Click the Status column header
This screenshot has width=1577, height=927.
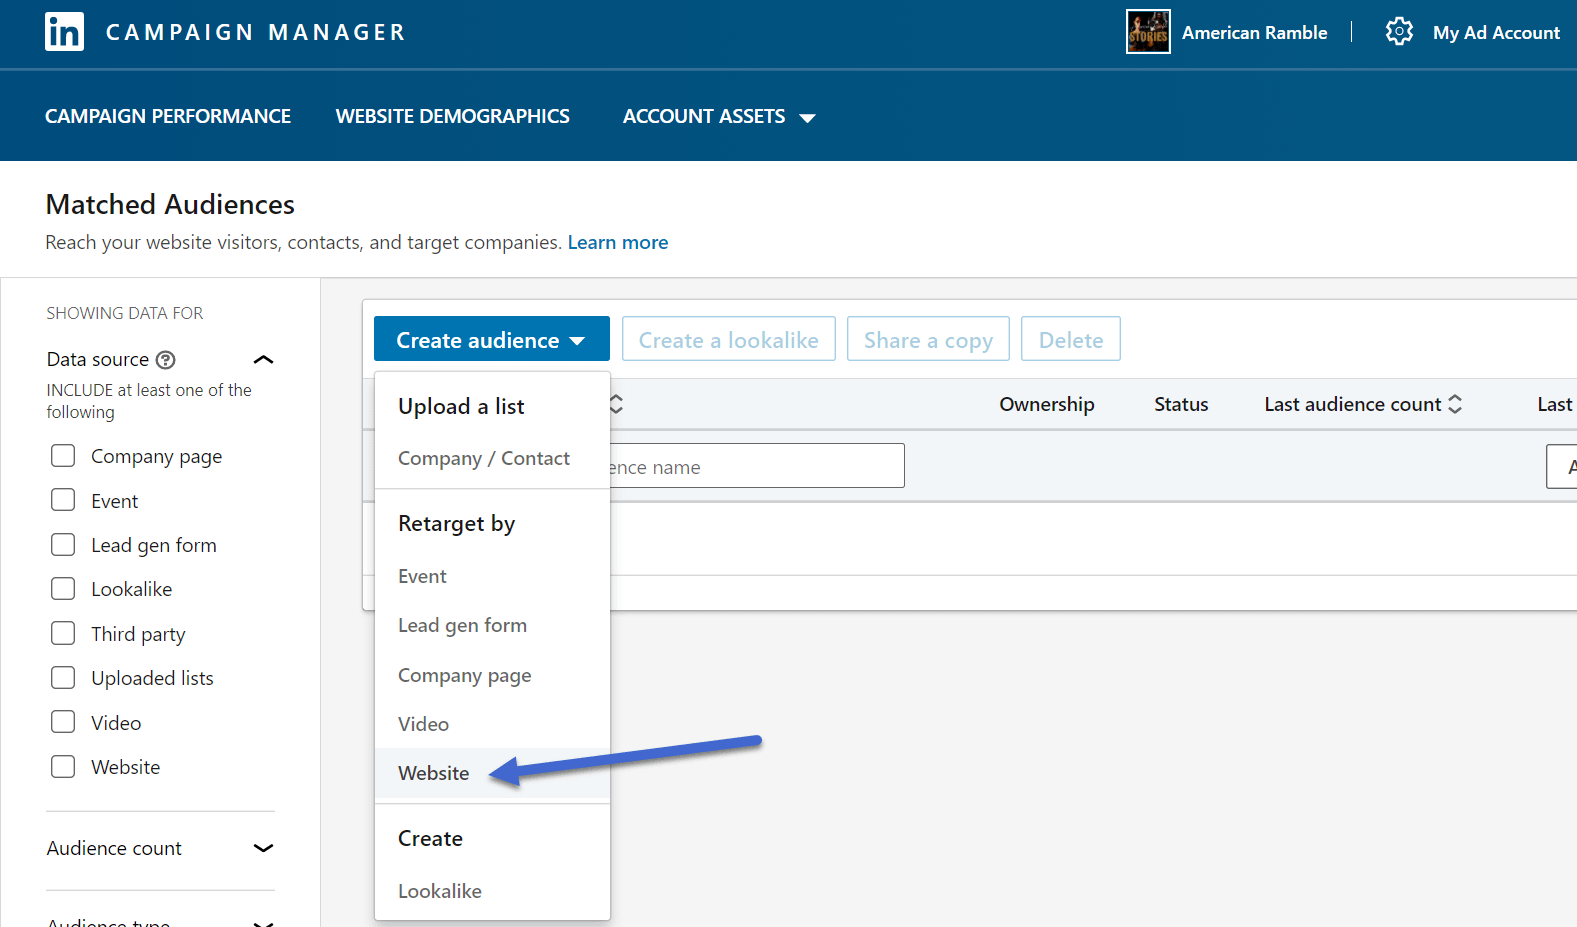[x=1181, y=404]
